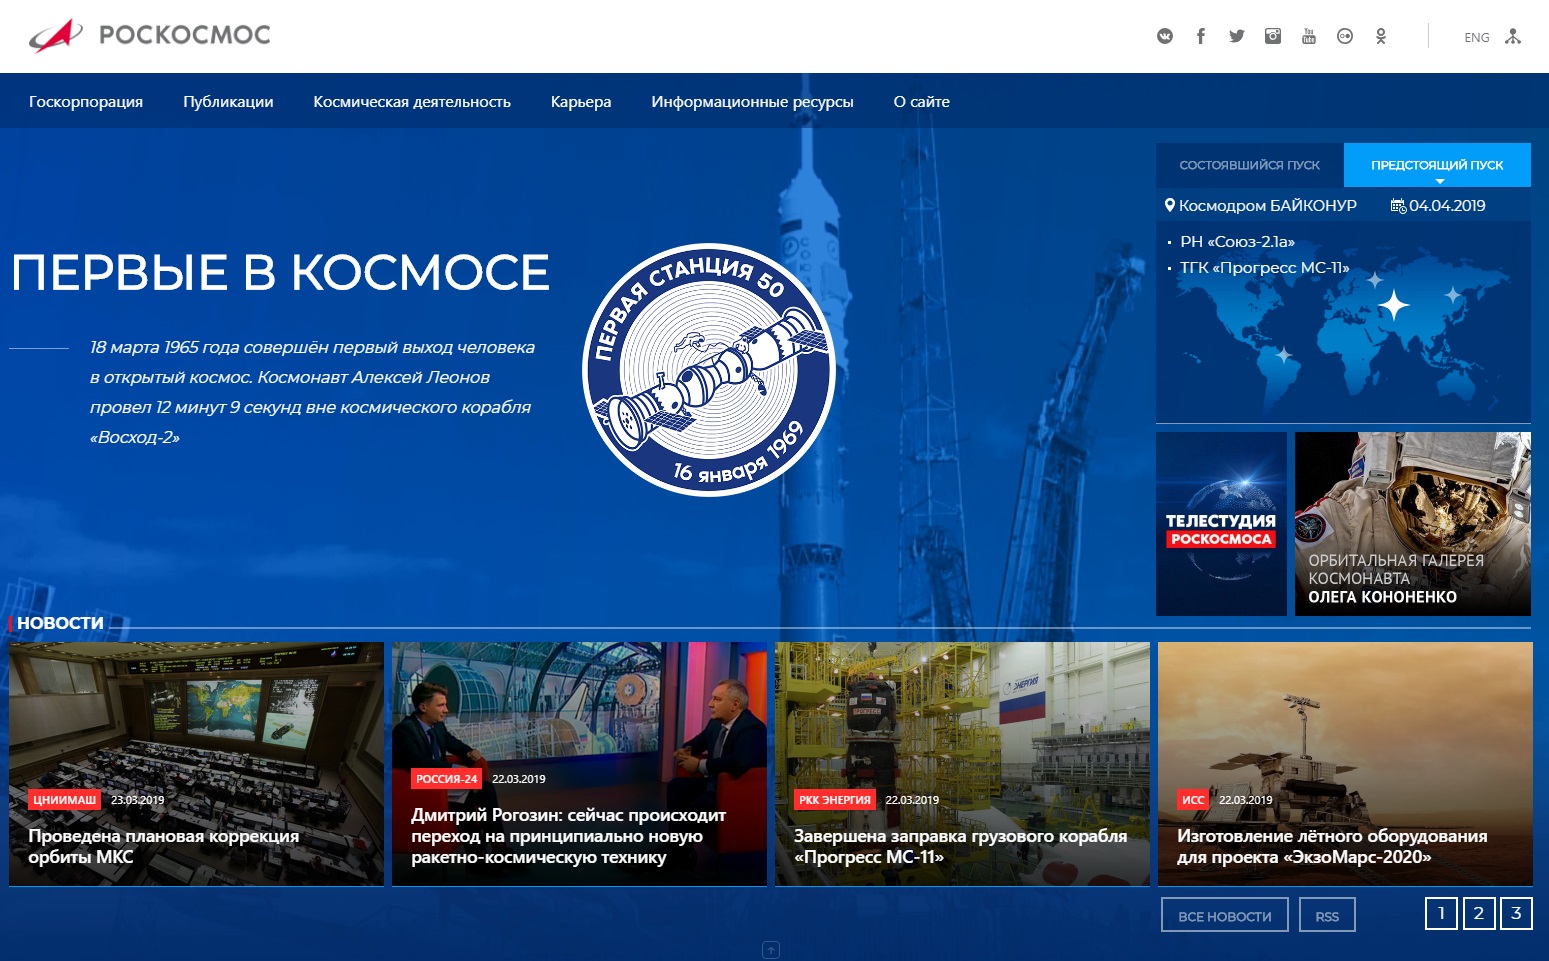Open the RSS feed button
The image size is (1549, 961).
1327,915
